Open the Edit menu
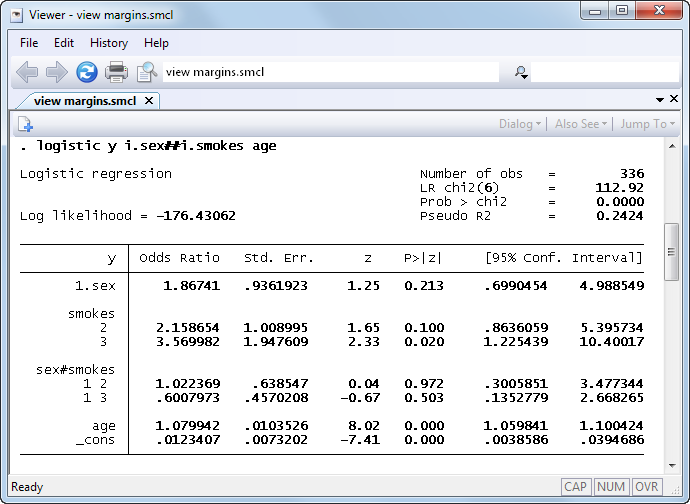This screenshot has height=504, width=690. point(64,43)
